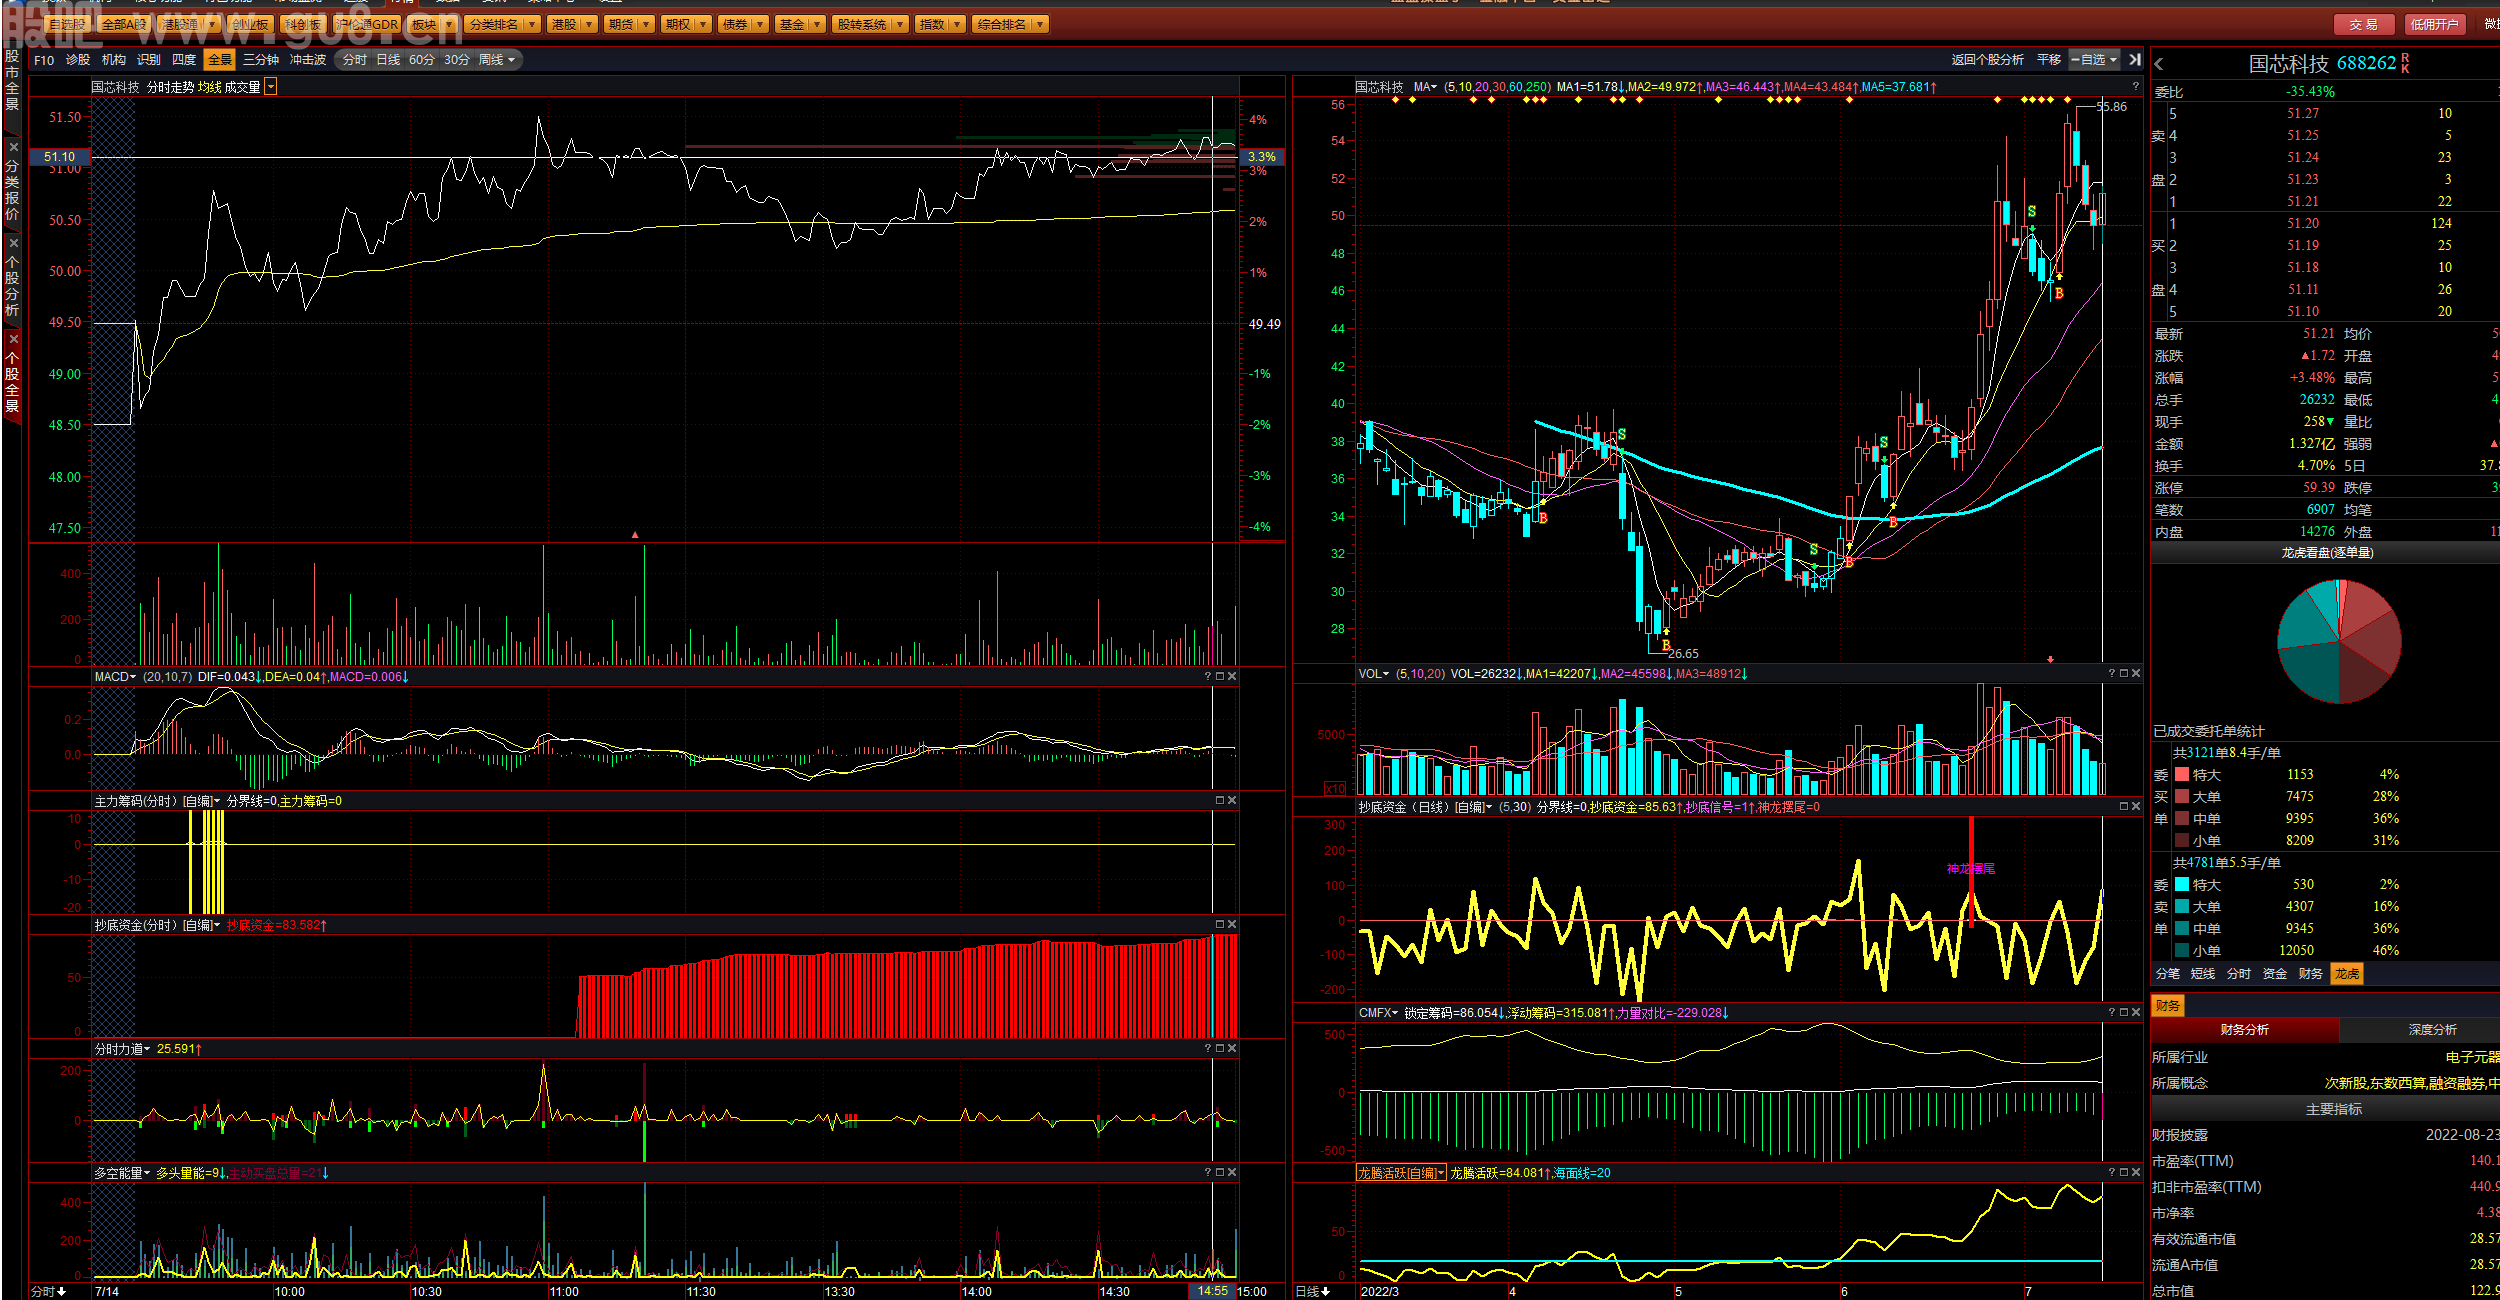Screen dimensions: 2500x1300
Task: Open help for 分时力道 panel
Action: point(1208,1049)
